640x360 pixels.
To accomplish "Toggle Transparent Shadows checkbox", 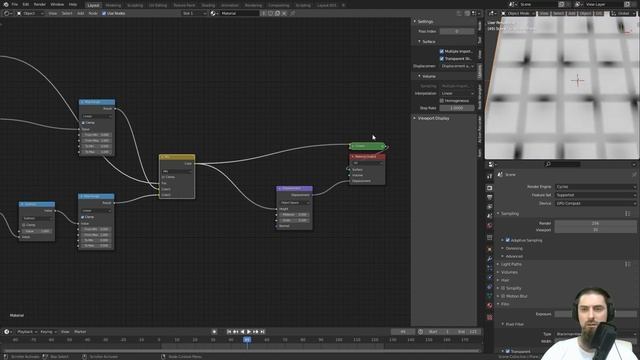I will click(442, 59).
